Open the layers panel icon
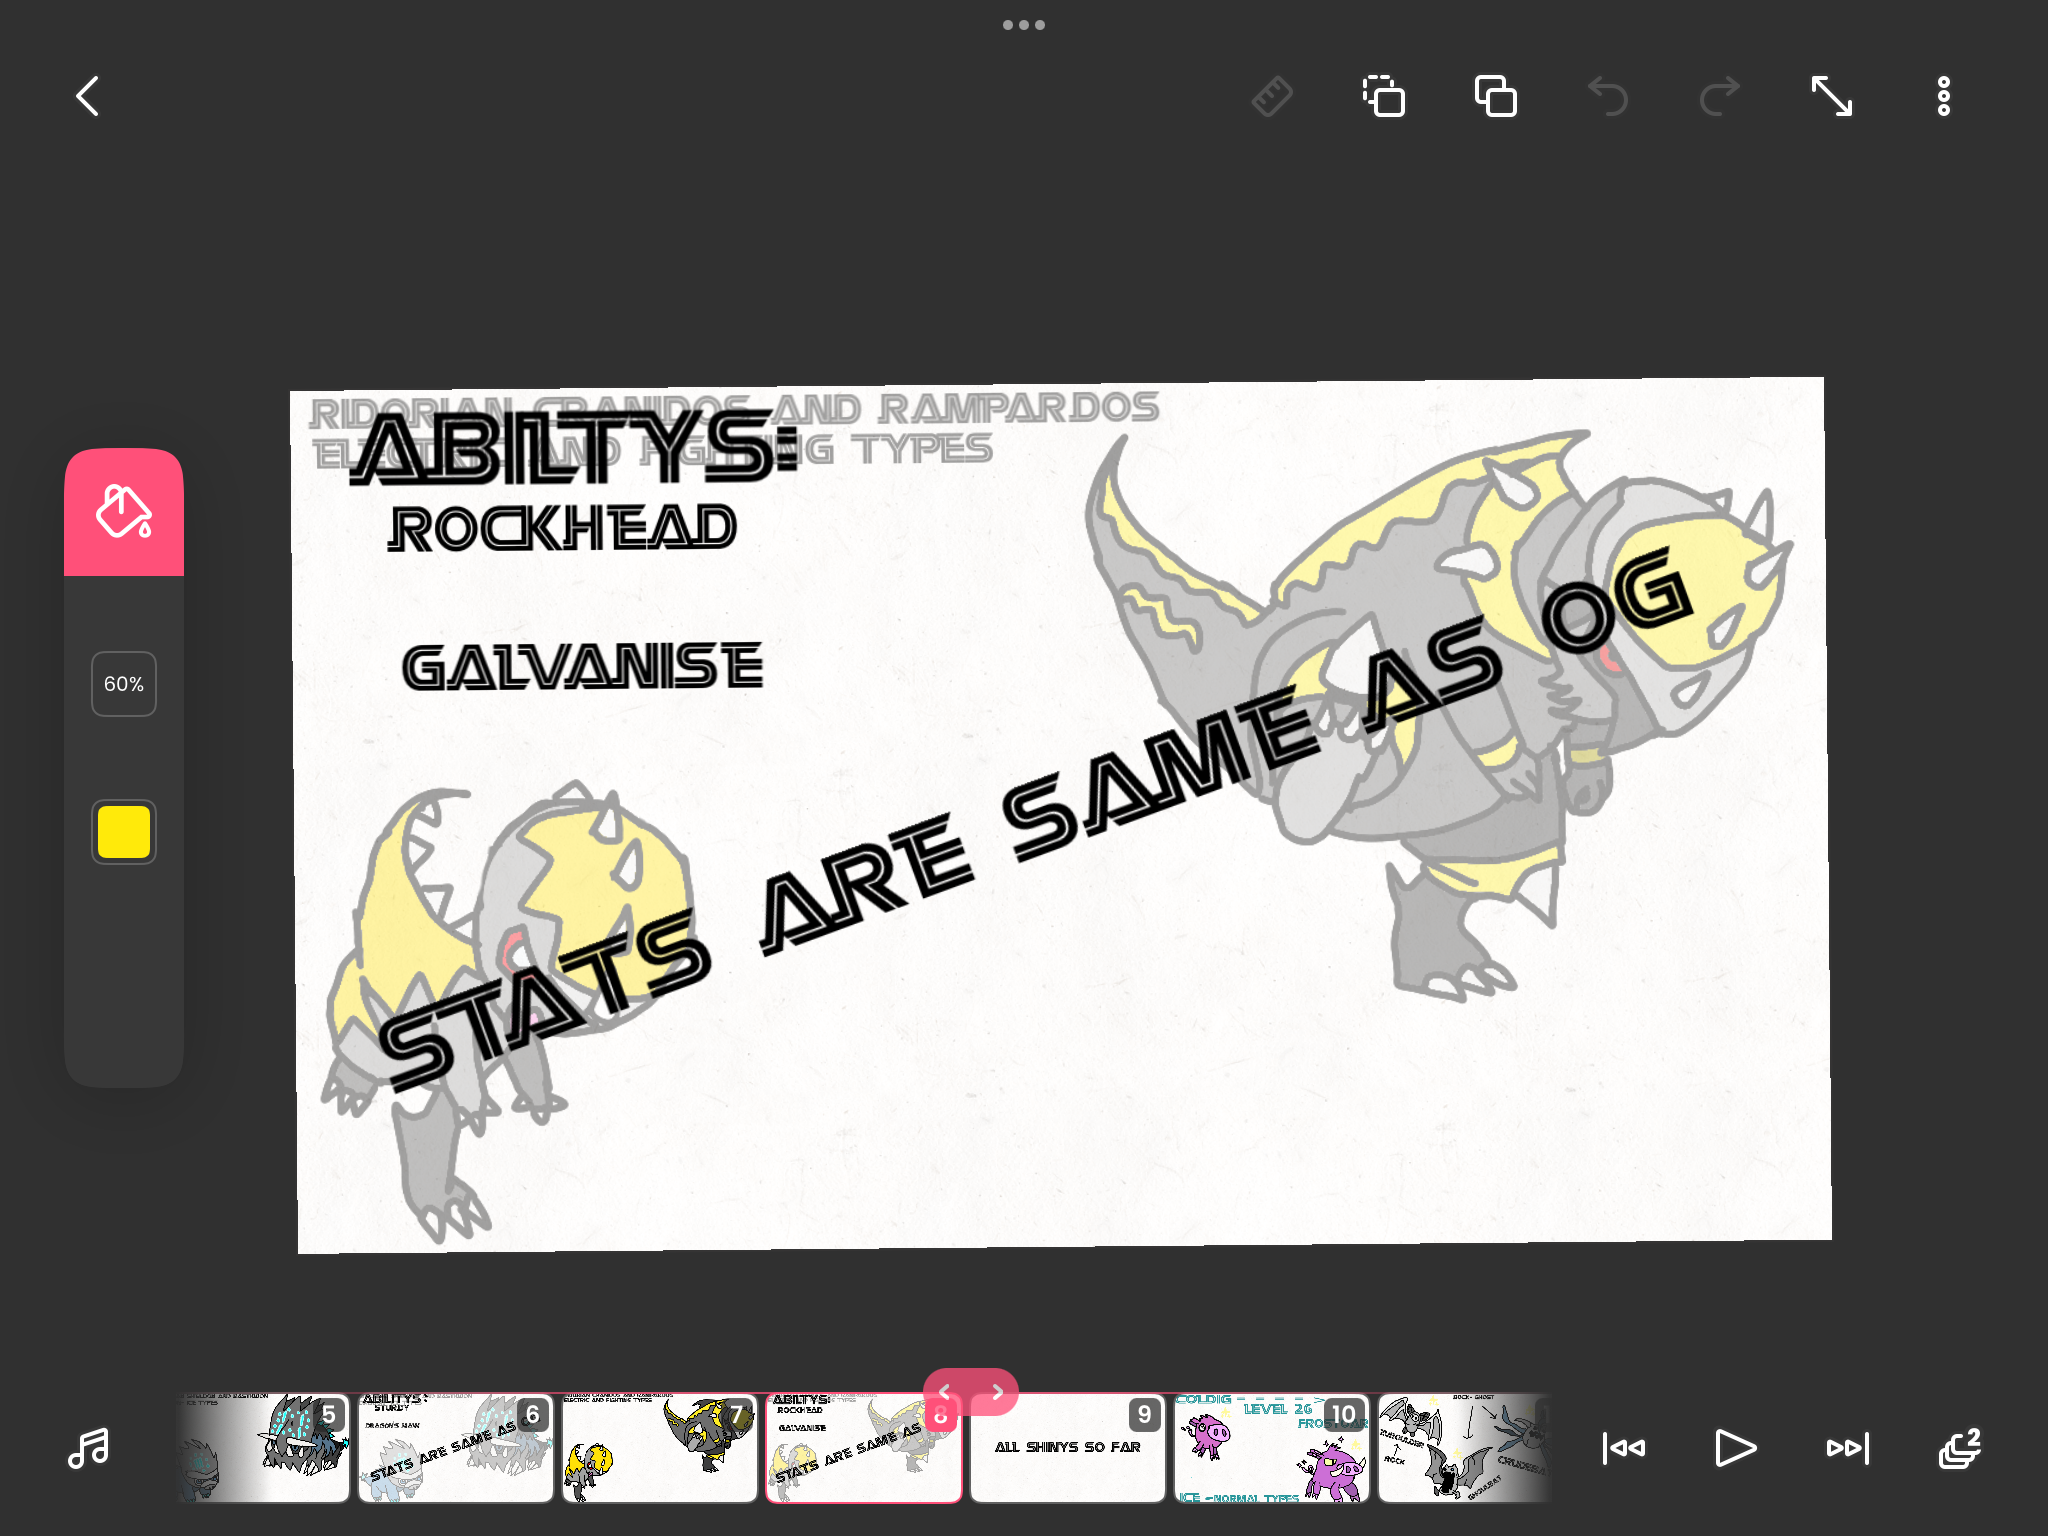 click(x=1960, y=1448)
